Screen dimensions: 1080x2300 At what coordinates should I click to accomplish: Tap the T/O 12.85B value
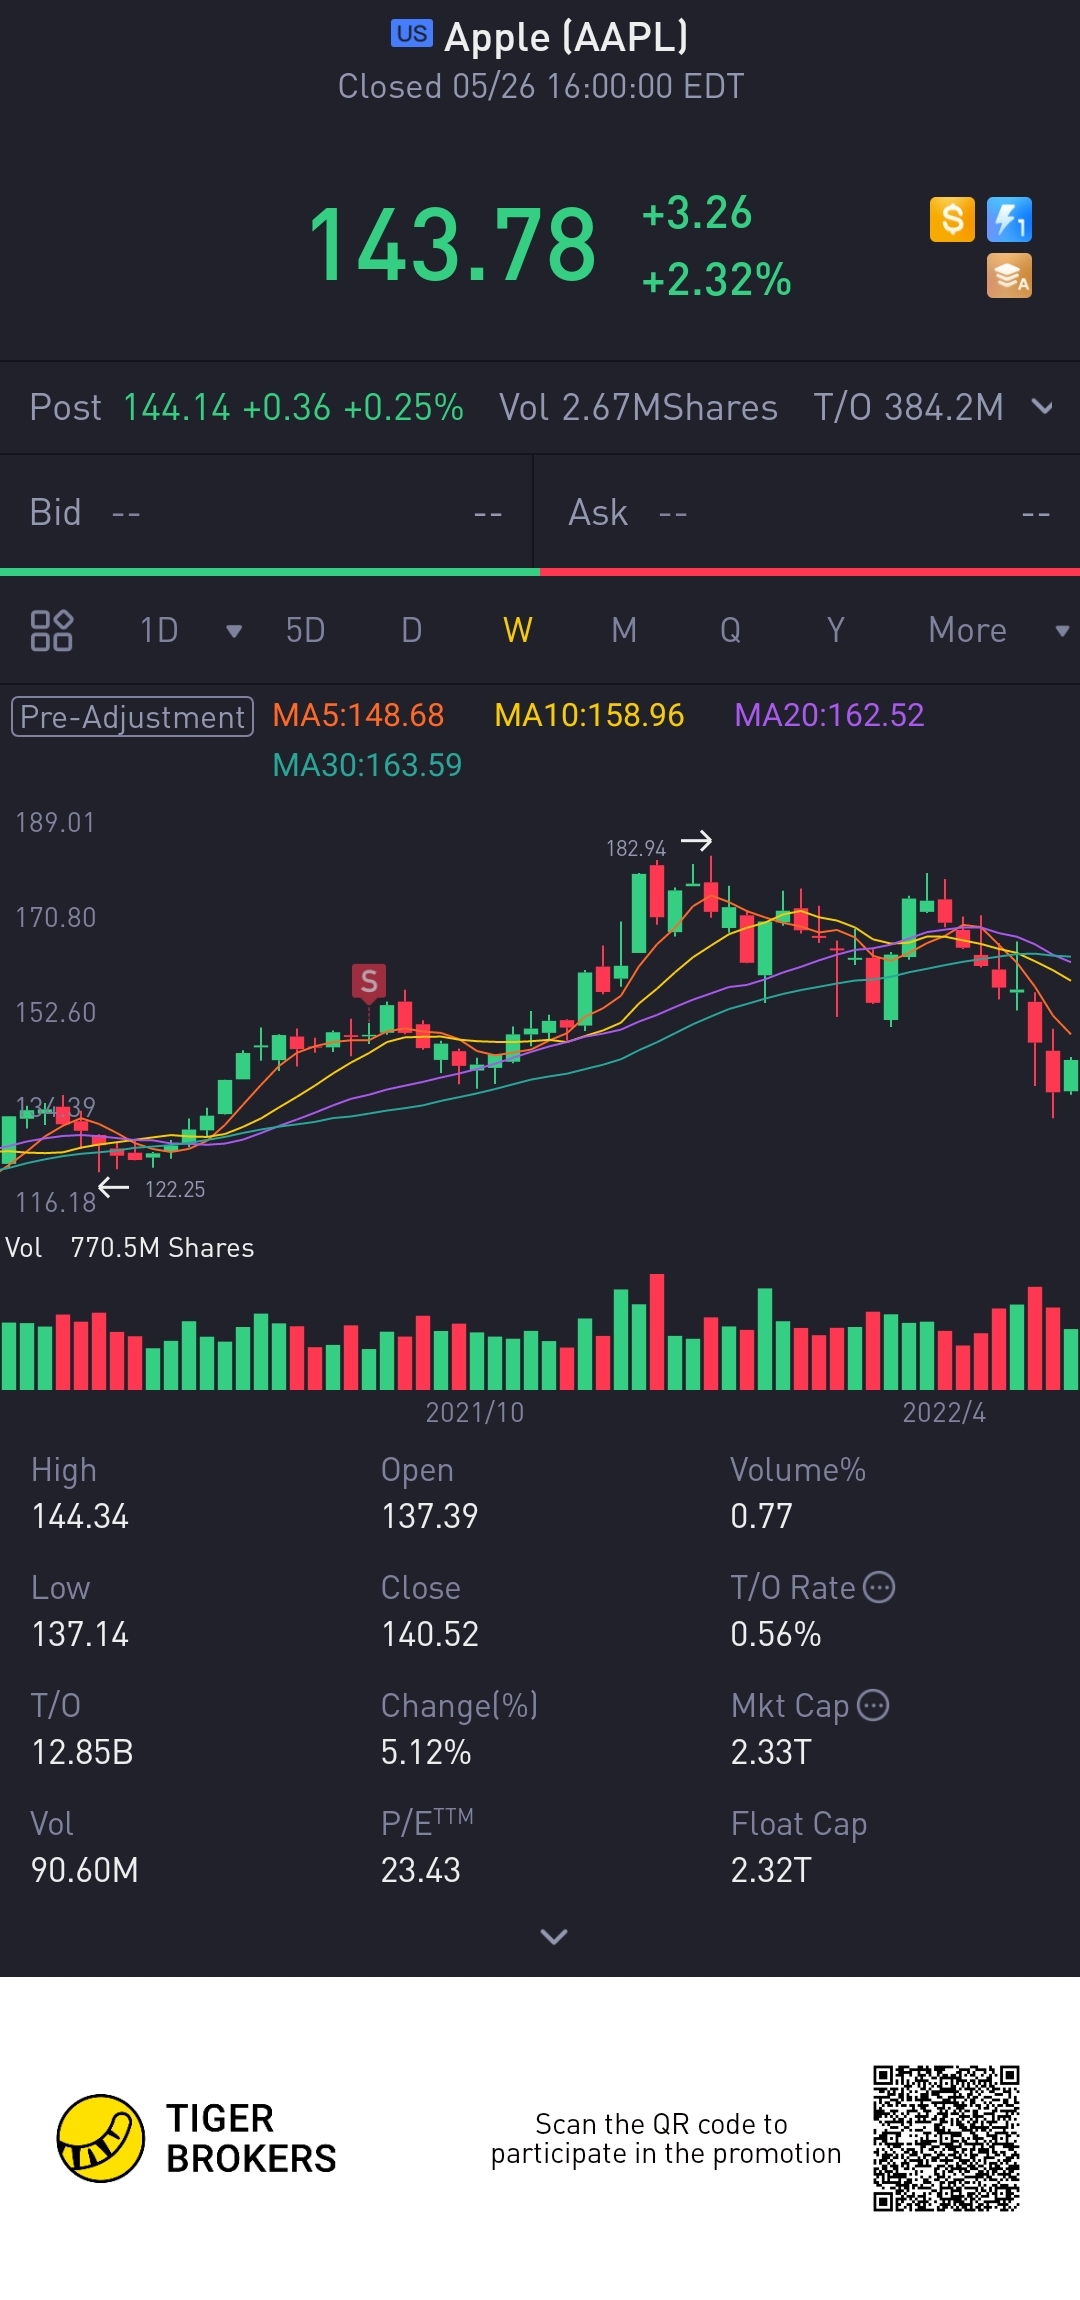coord(82,1753)
